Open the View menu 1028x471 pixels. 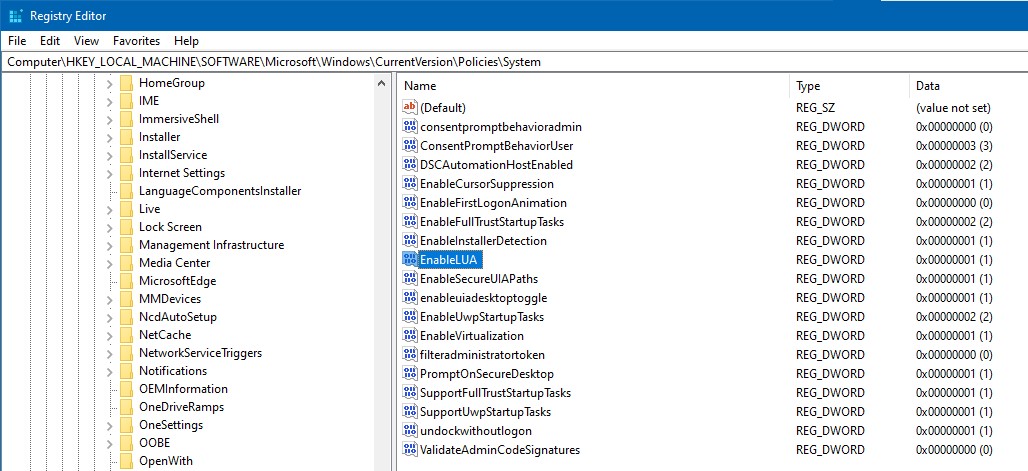86,41
